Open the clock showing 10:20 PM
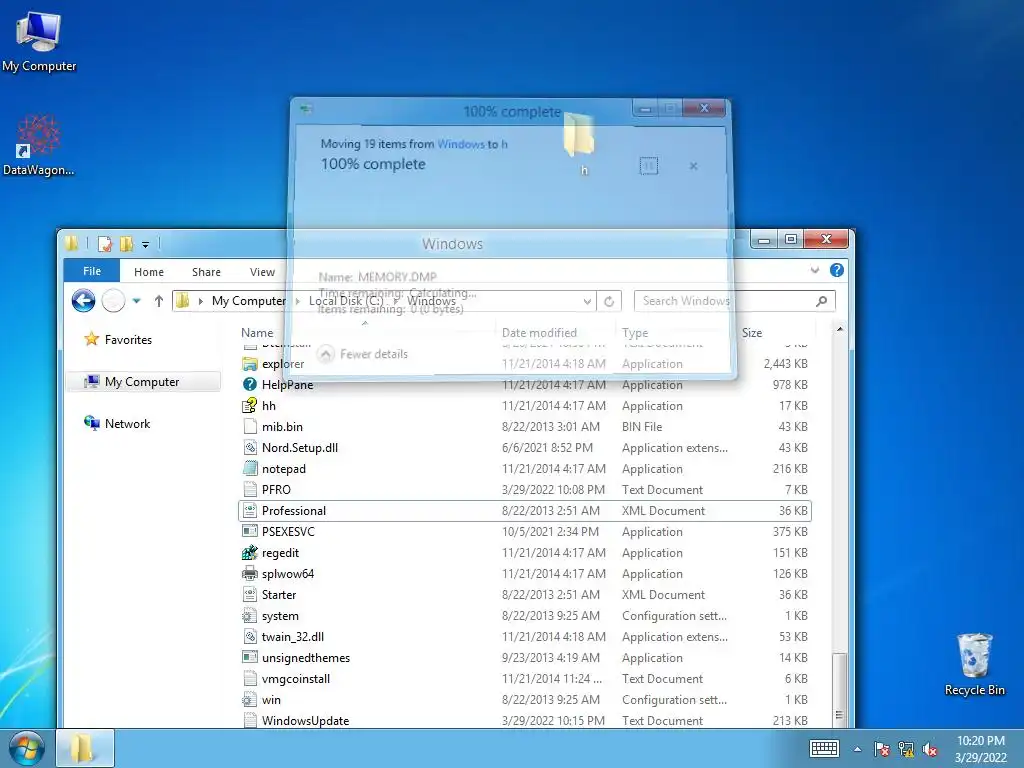Viewport: 1024px width, 768px height. 980,748
